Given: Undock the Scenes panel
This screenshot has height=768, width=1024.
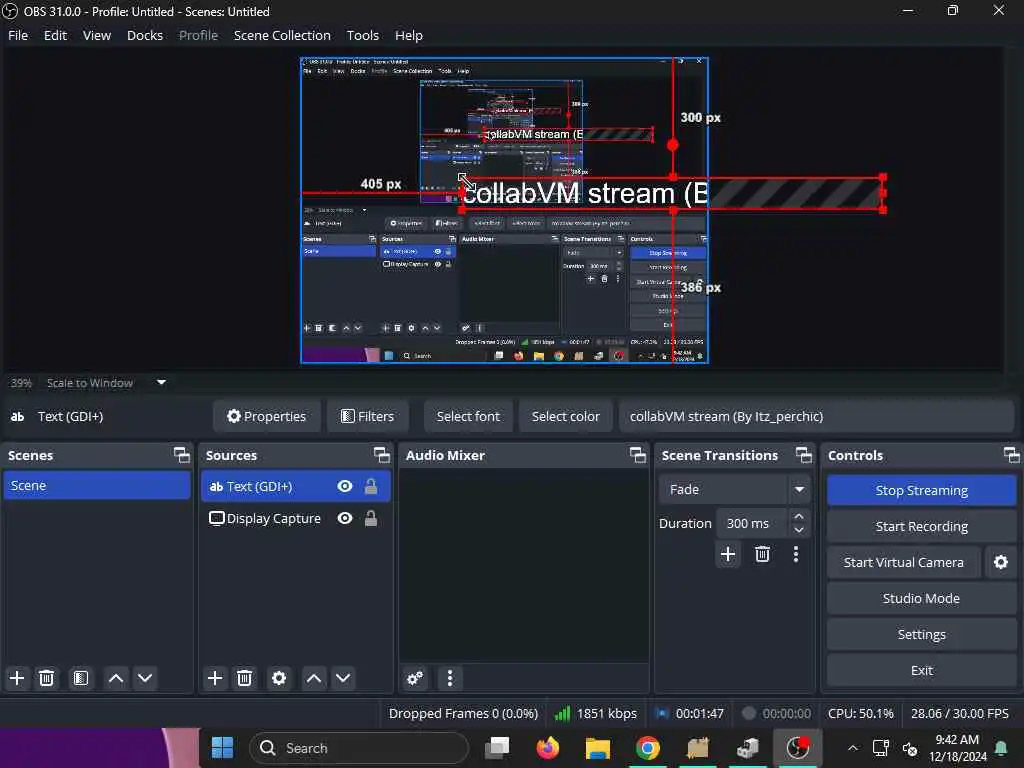Looking at the screenshot, I should coord(182,455).
